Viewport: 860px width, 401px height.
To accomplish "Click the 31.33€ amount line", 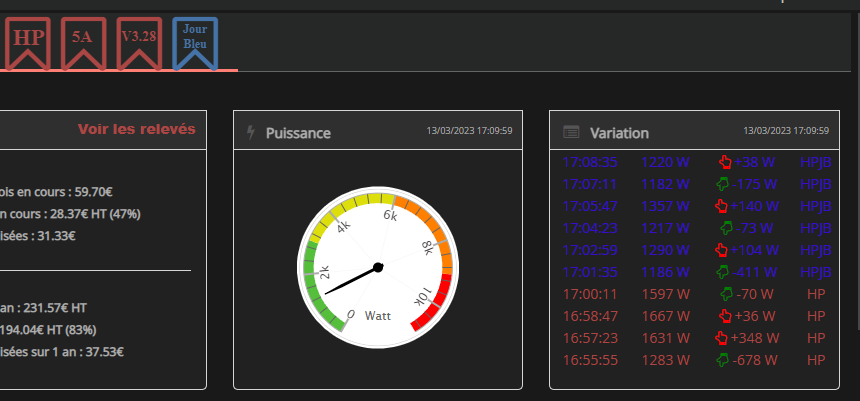I will [56, 236].
